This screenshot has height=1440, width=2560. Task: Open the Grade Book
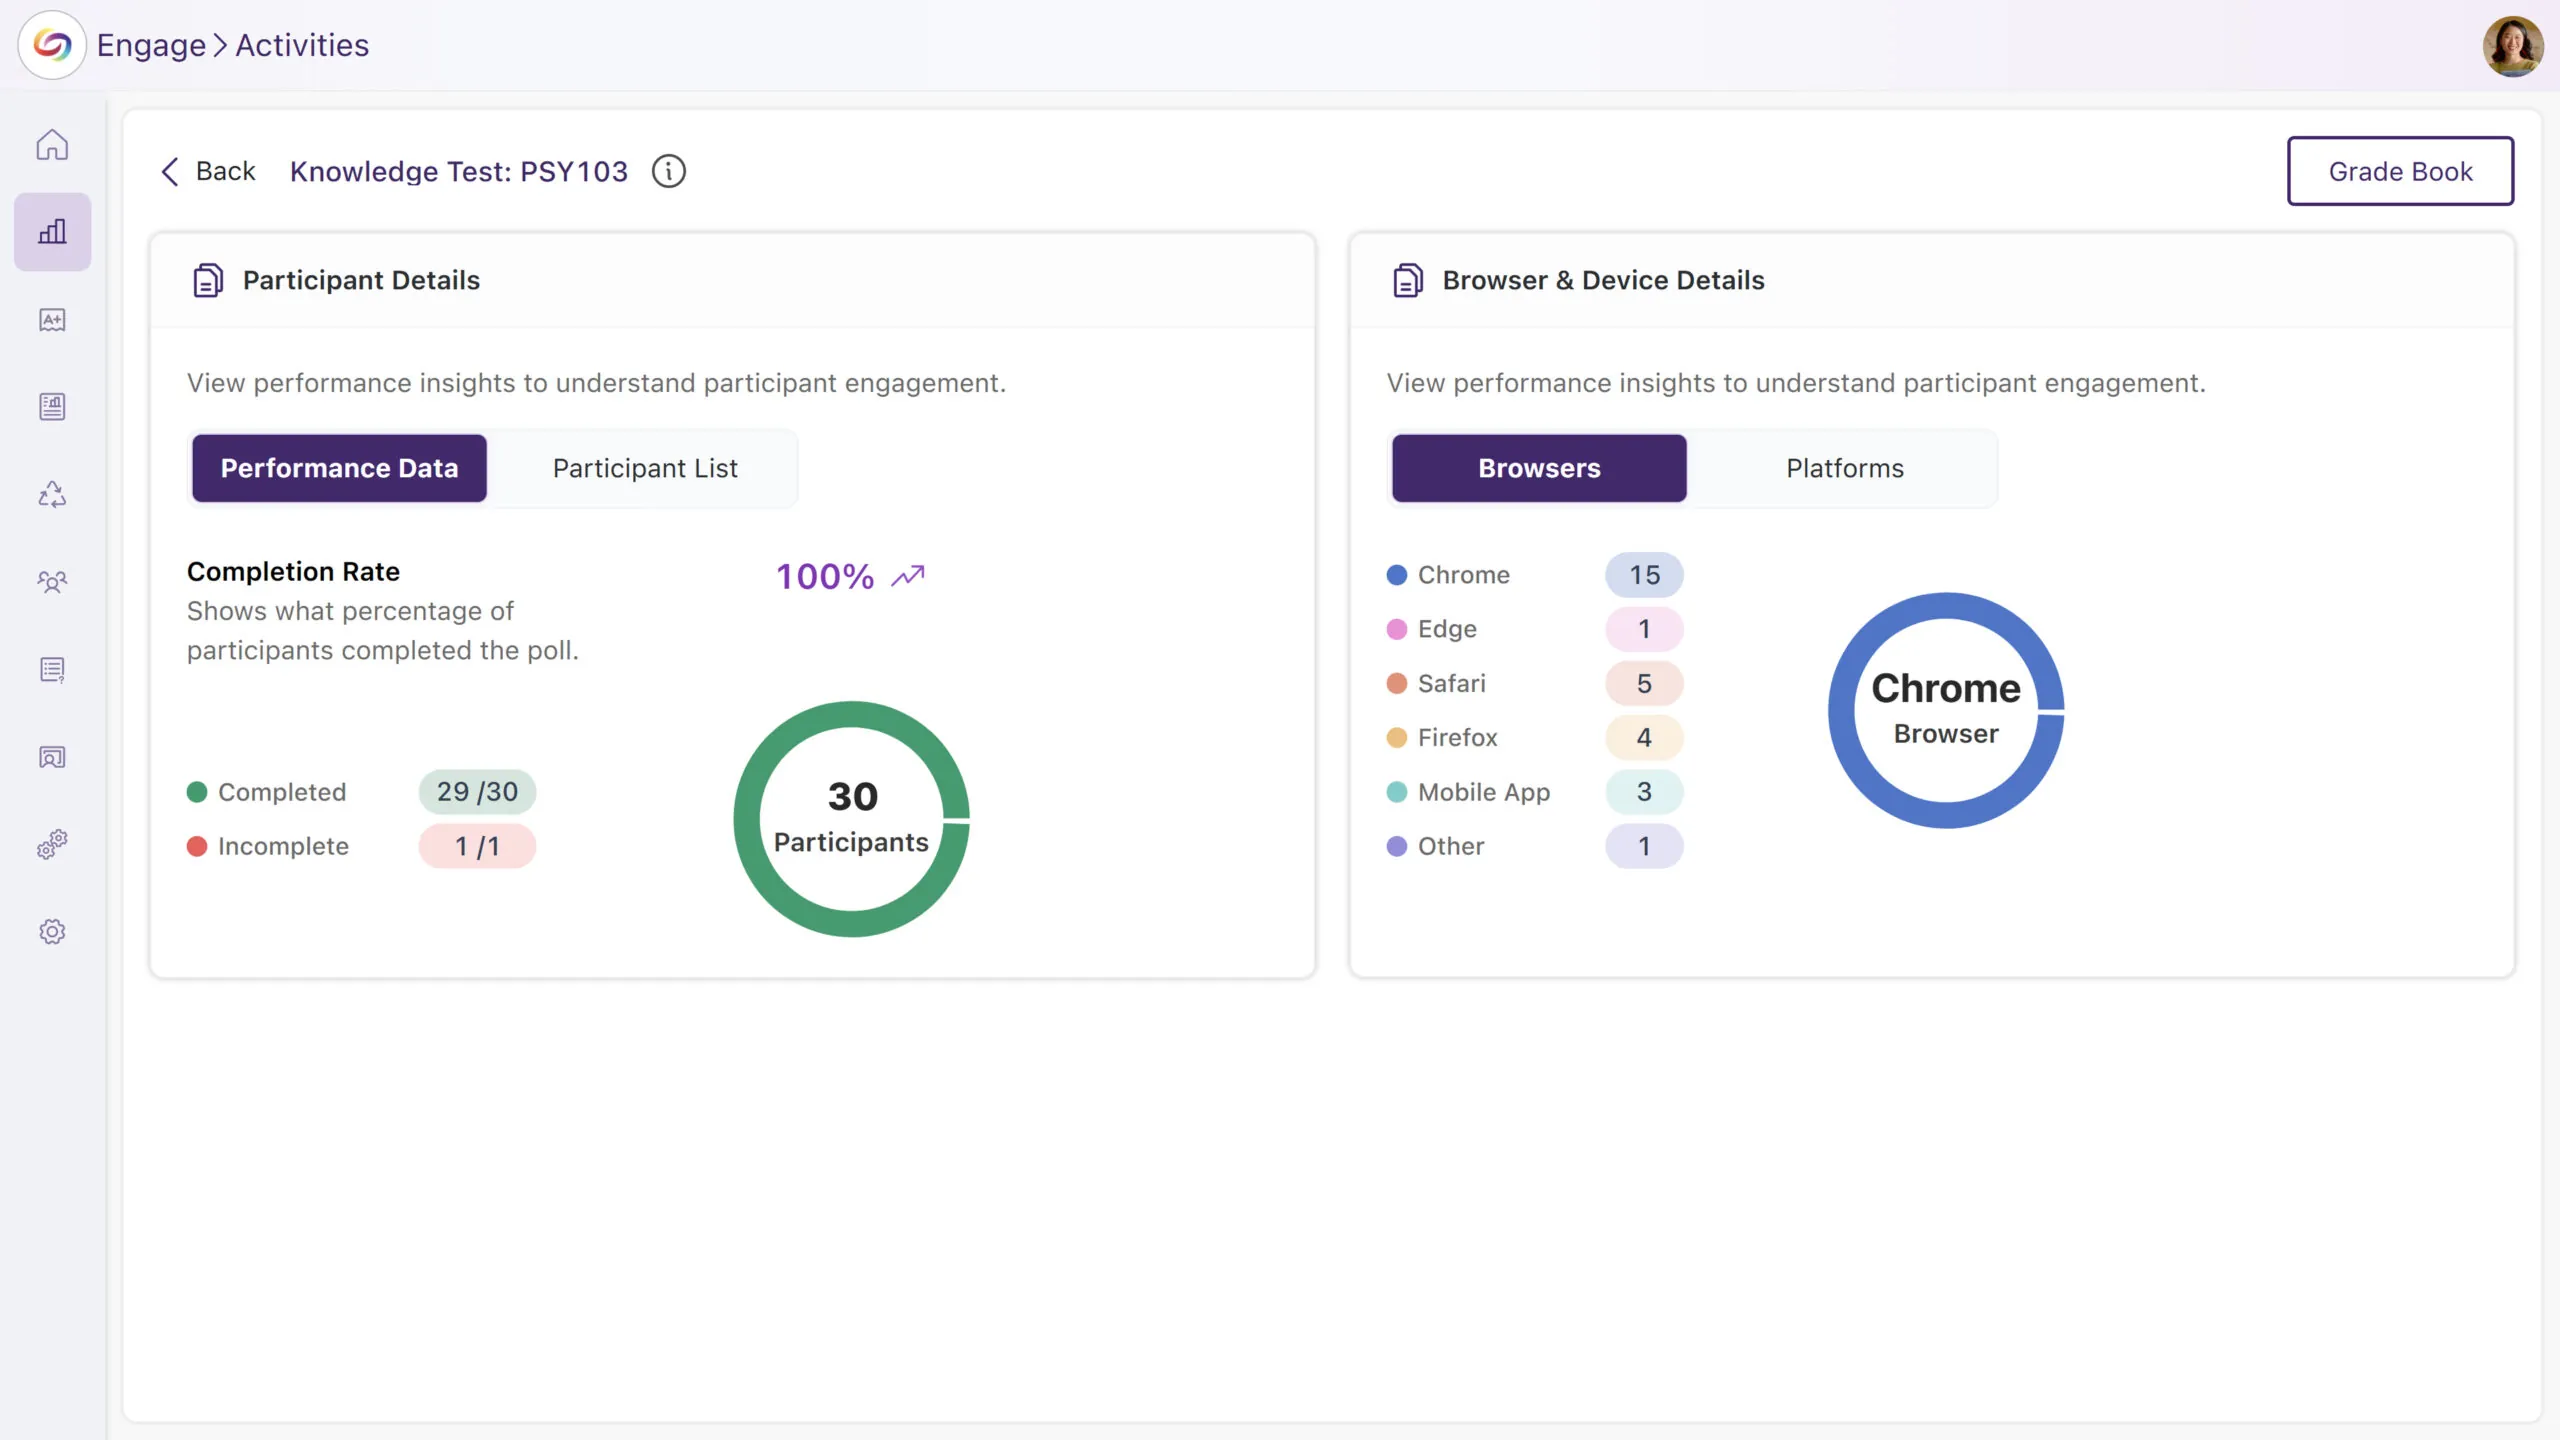(2399, 171)
